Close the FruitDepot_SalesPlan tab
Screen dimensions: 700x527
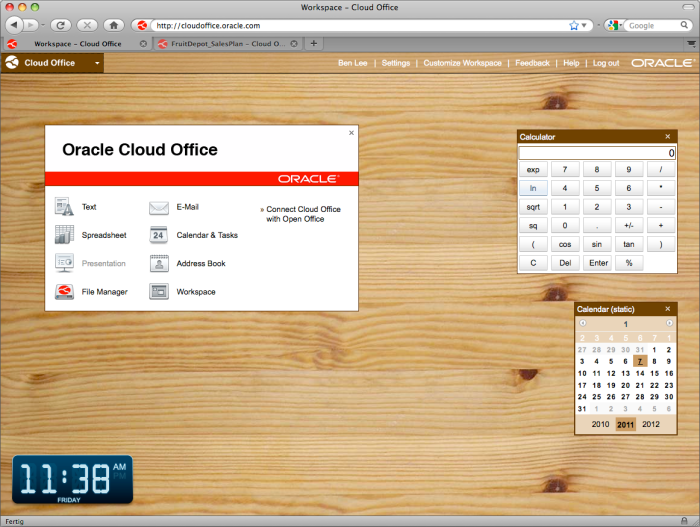[294, 44]
